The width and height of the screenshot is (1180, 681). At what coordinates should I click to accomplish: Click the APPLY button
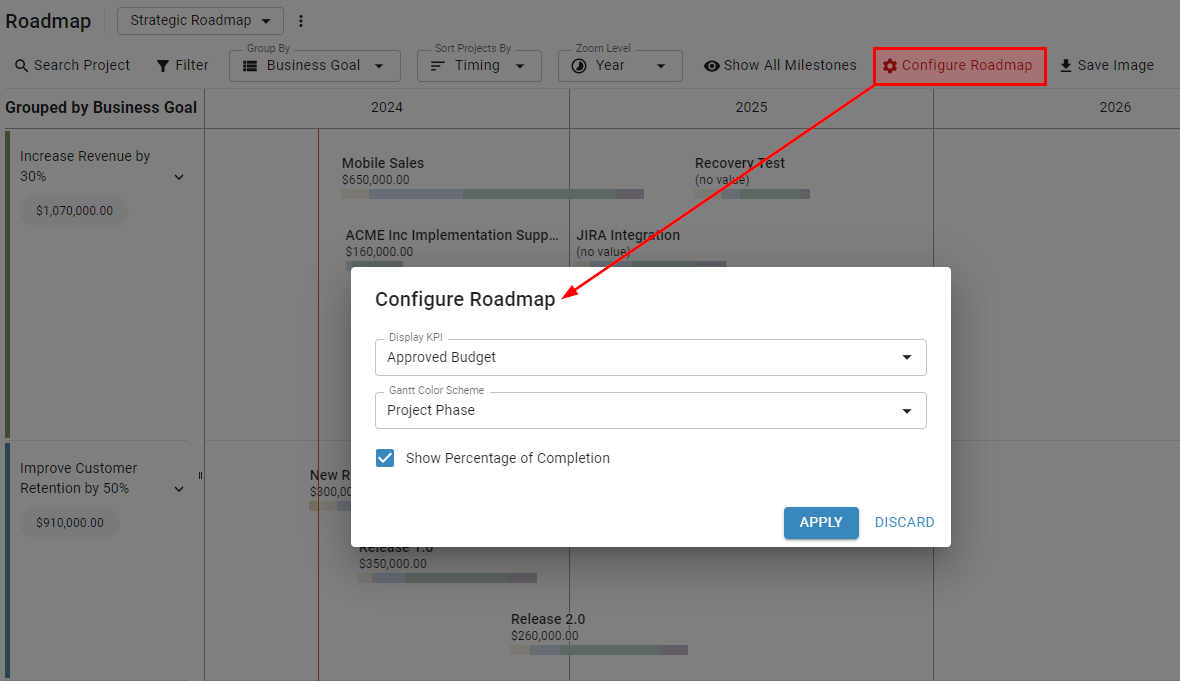(821, 522)
